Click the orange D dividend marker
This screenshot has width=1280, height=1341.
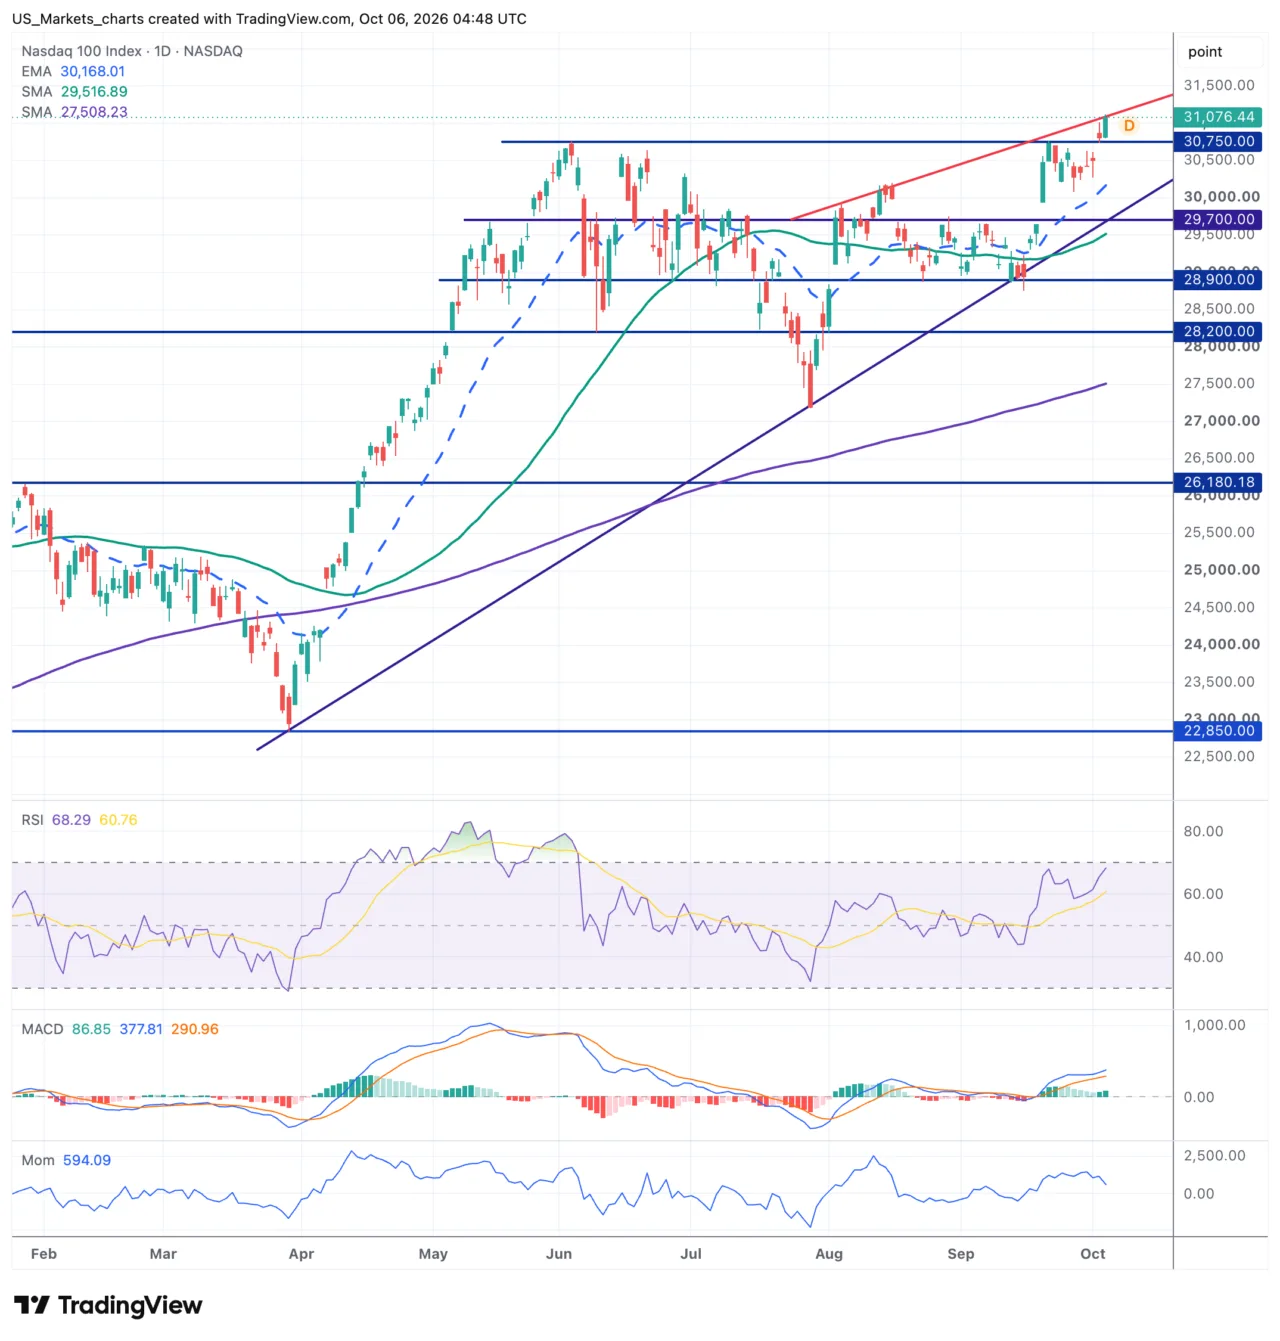click(1129, 126)
